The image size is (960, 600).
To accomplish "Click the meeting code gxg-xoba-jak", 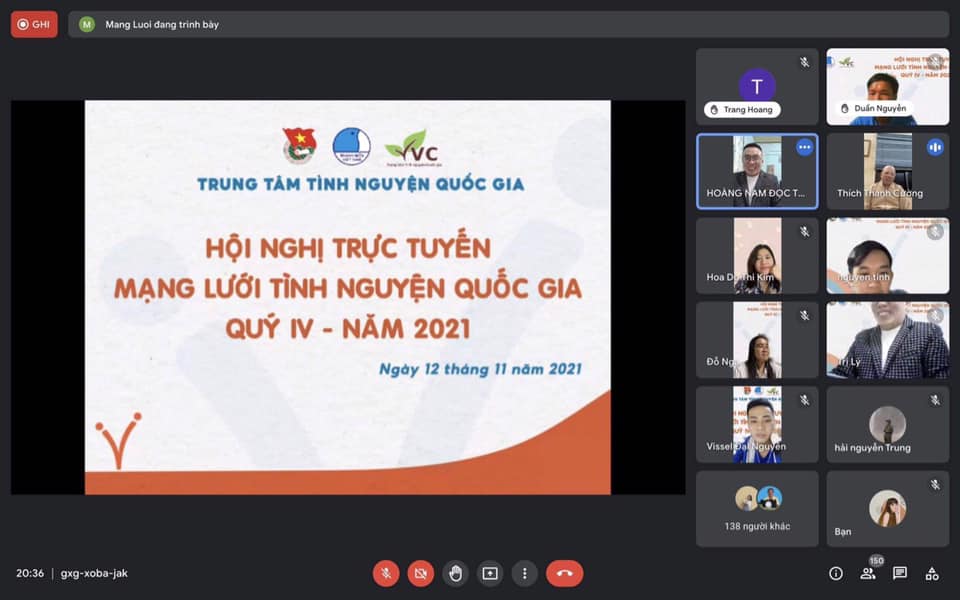I will coord(94,573).
